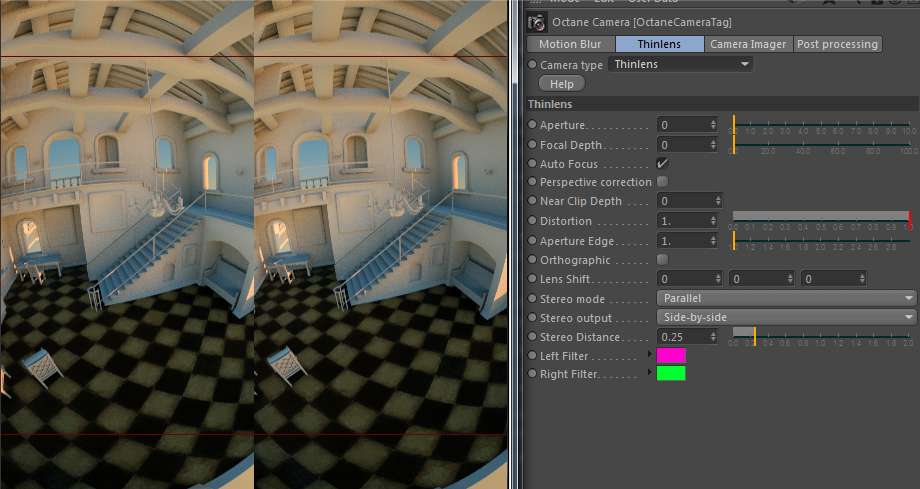Image resolution: width=920 pixels, height=489 pixels.
Task: Enable the Orthographic checkbox
Action: point(662,259)
